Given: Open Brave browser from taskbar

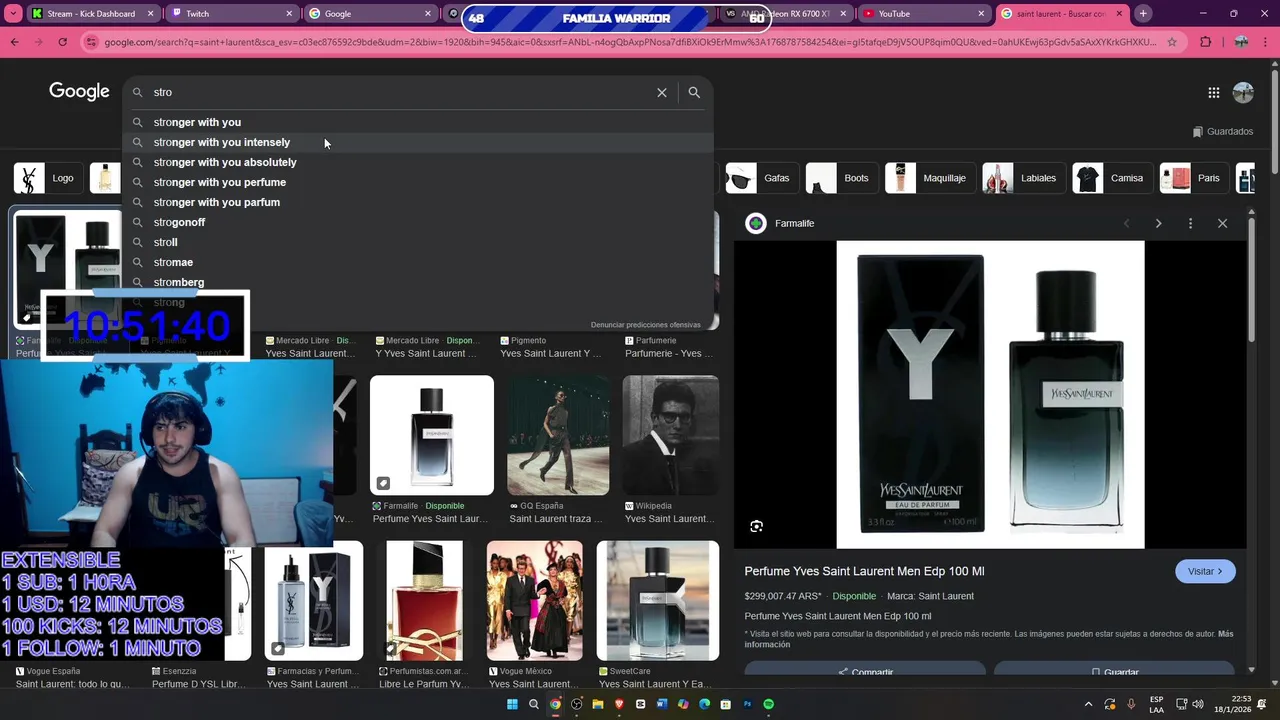Looking at the screenshot, I should (619, 704).
